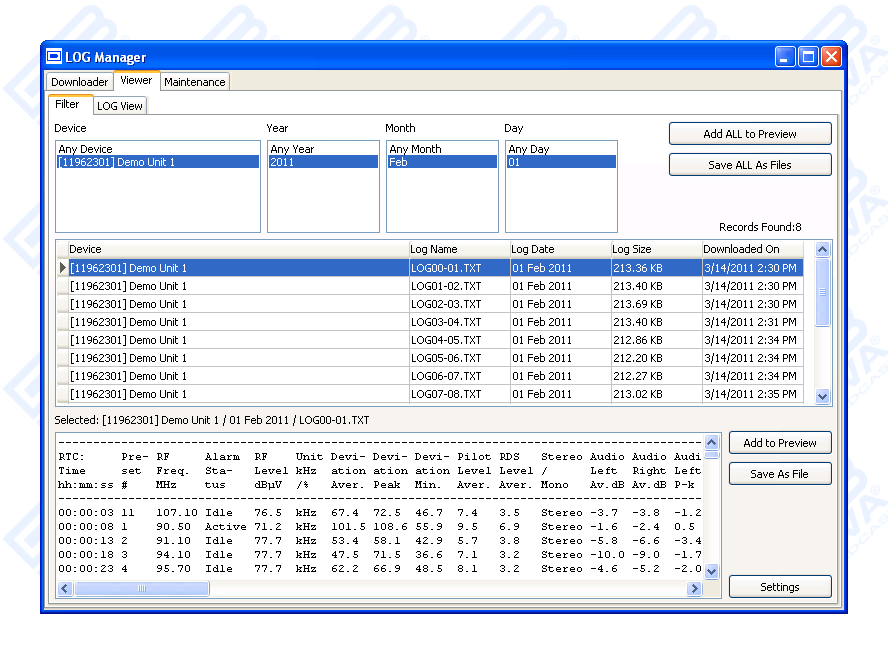The image size is (888, 654).
Task: Select the LOG03-04.TXT log row
Action: (445, 322)
